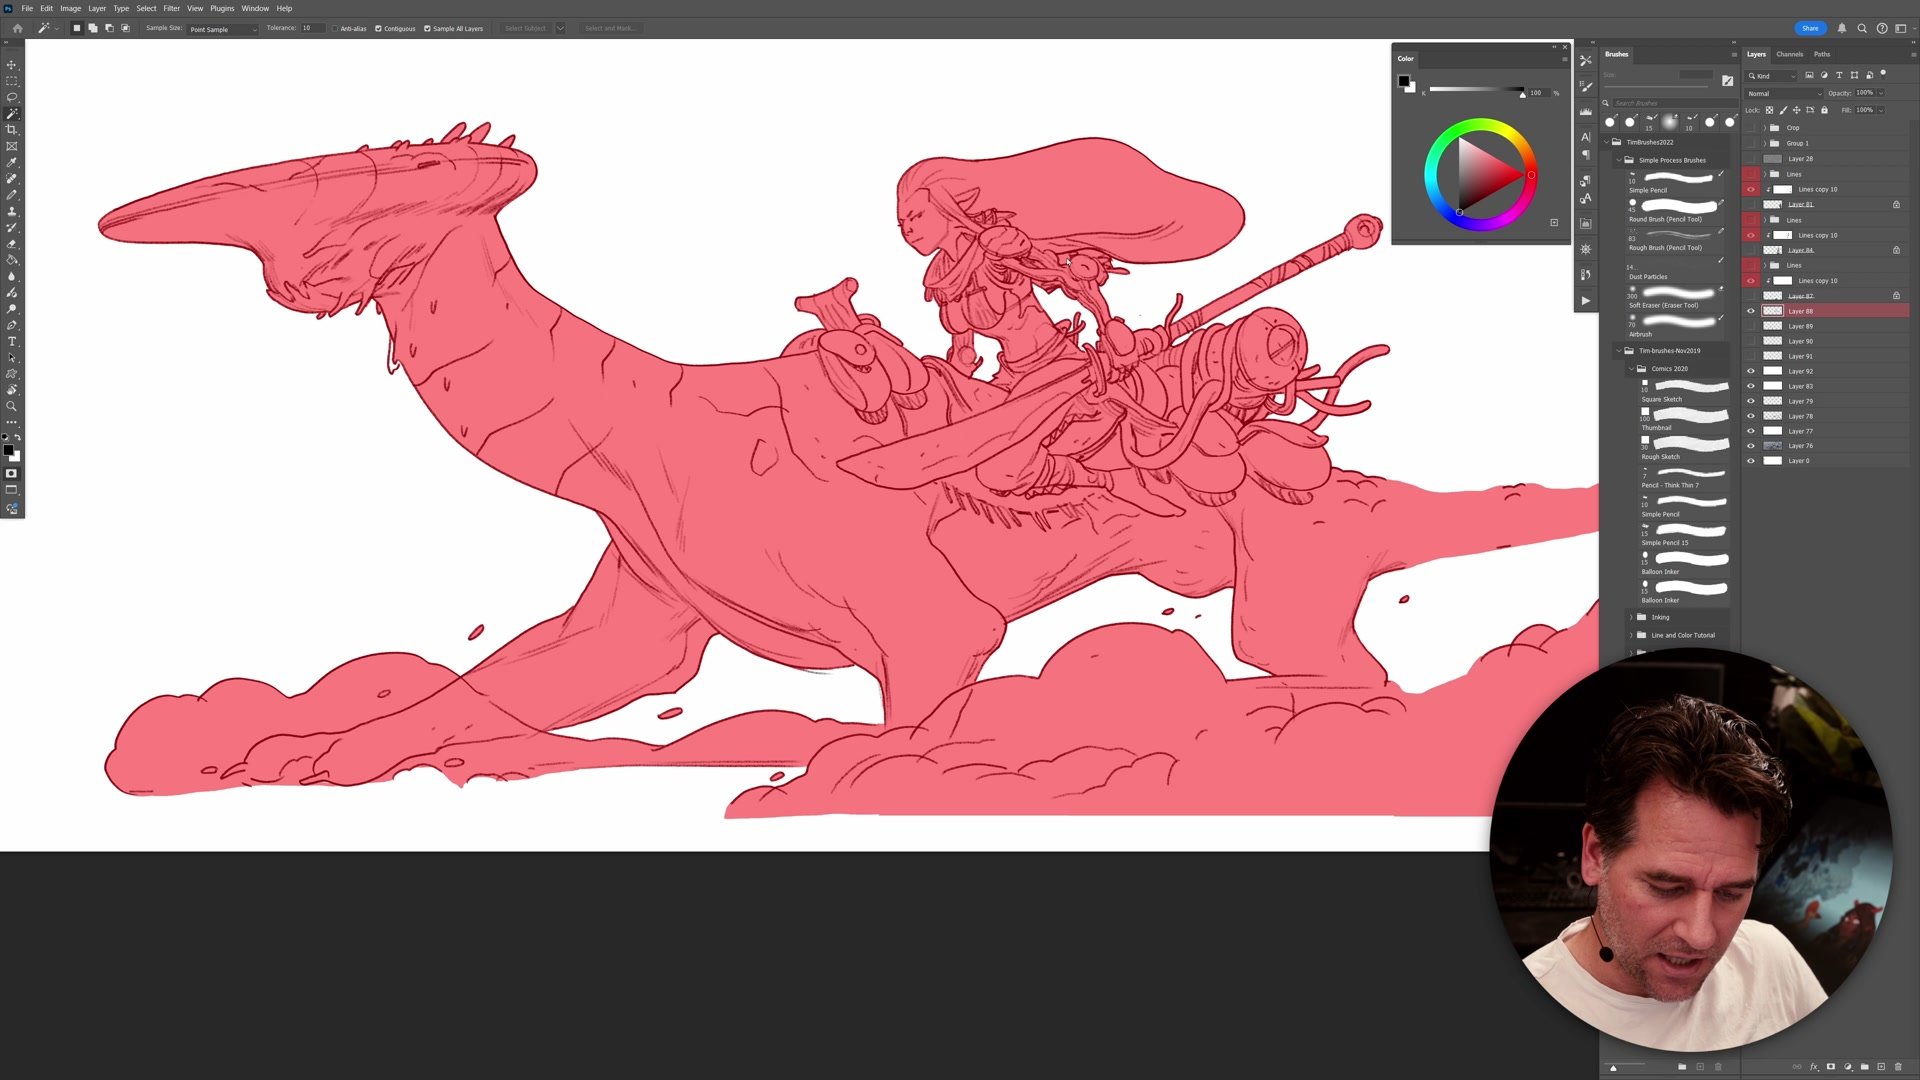Enable the Anti-alias checkbox
The image size is (1920, 1080).
(x=335, y=28)
